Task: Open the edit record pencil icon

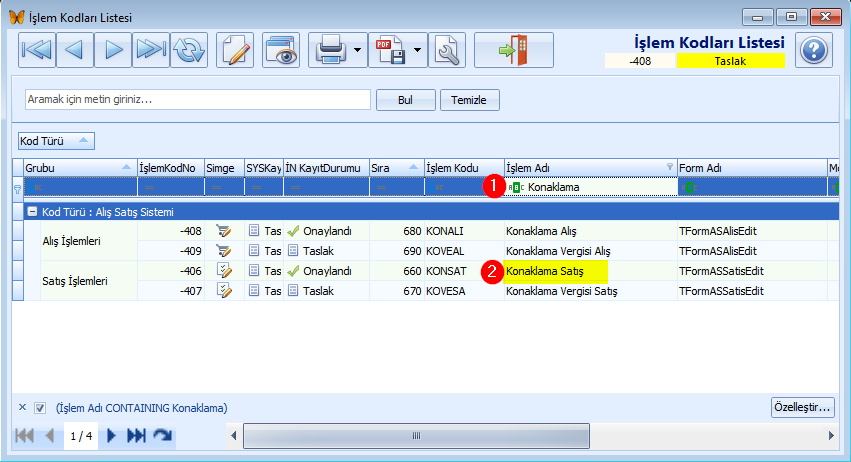Action: 235,50
